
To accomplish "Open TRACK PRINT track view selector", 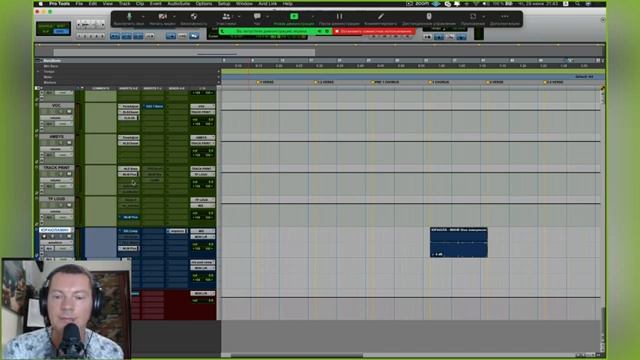I will pos(56,180).
